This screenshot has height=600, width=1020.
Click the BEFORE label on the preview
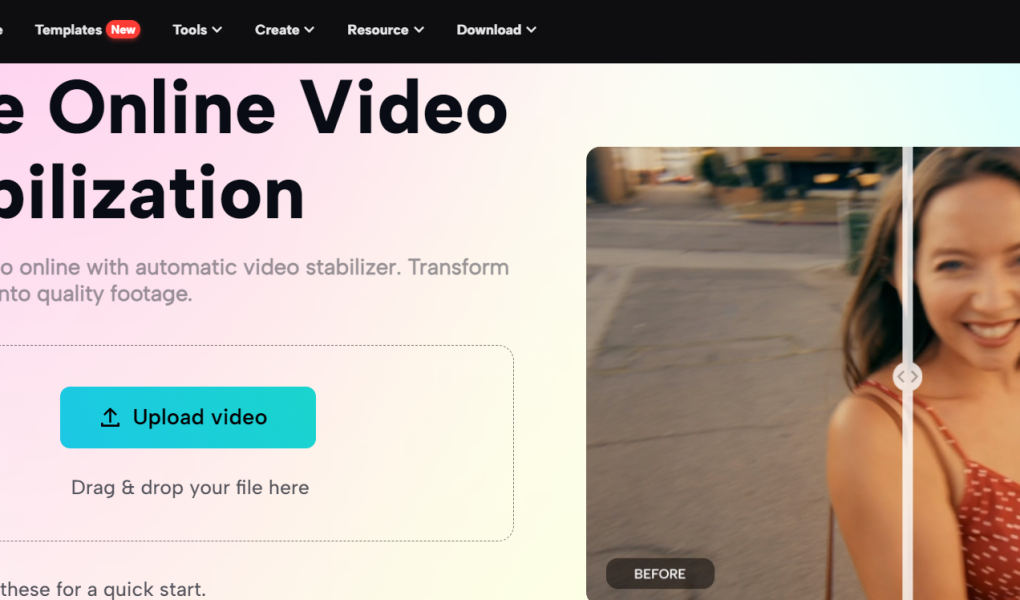click(x=660, y=573)
